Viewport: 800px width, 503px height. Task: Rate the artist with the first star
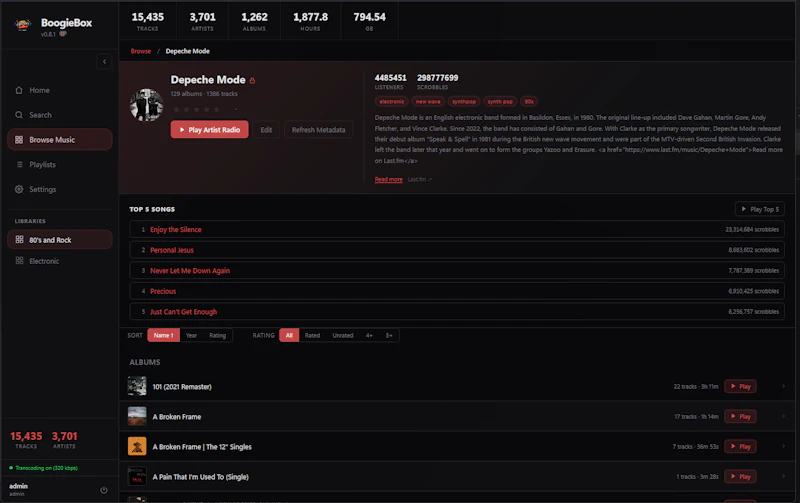coord(177,109)
